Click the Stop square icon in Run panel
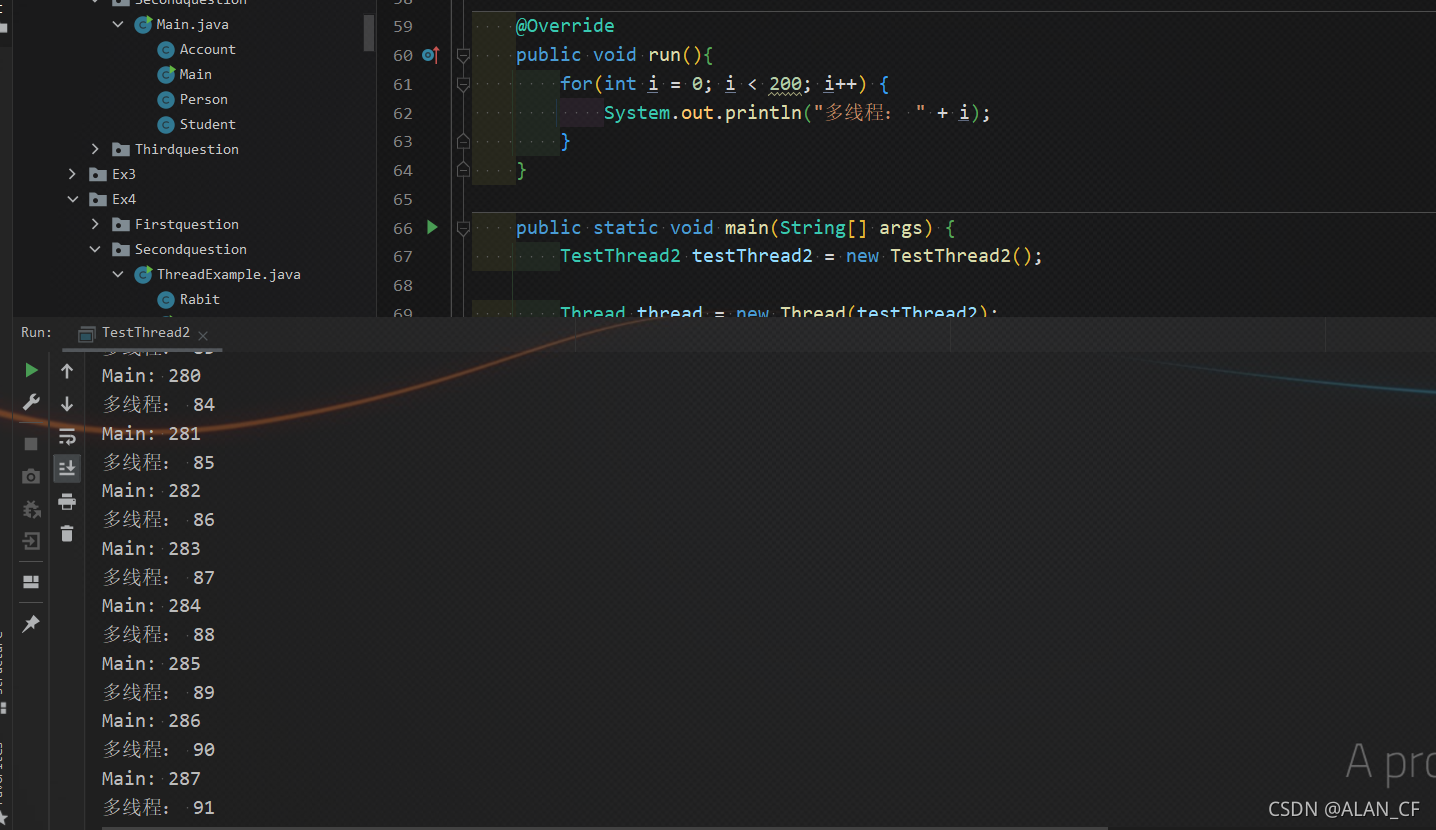 point(31,443)
